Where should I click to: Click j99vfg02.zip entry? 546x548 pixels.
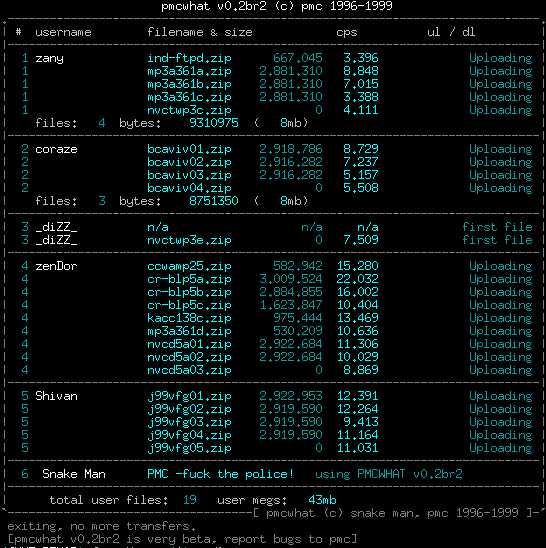tap(189, 409)
